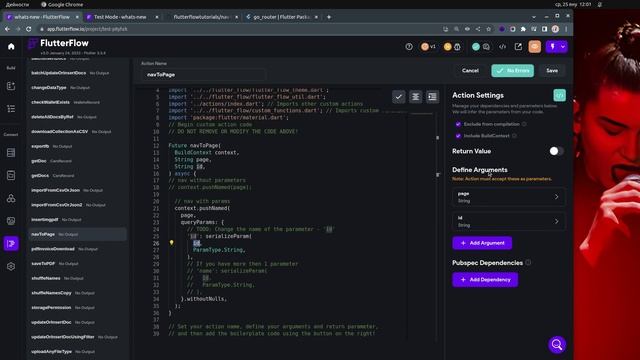The image size is (640, 360).
Task: Select pdfInvoiceDownload action
Action: (78, 249)
